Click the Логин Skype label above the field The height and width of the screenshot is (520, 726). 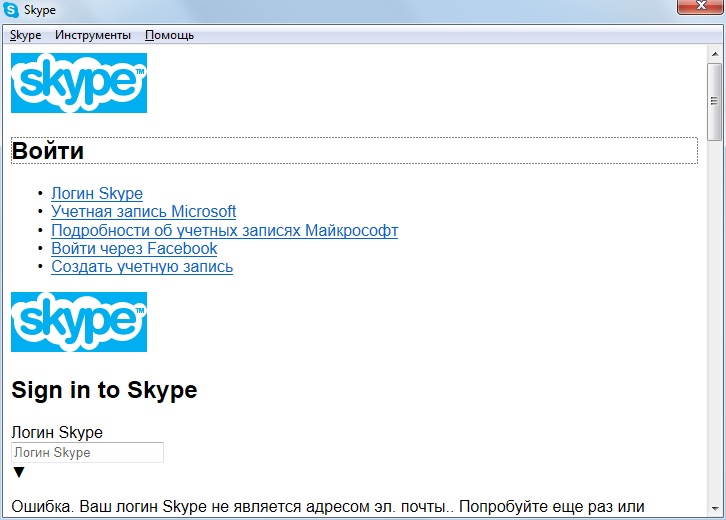[57, 433]
